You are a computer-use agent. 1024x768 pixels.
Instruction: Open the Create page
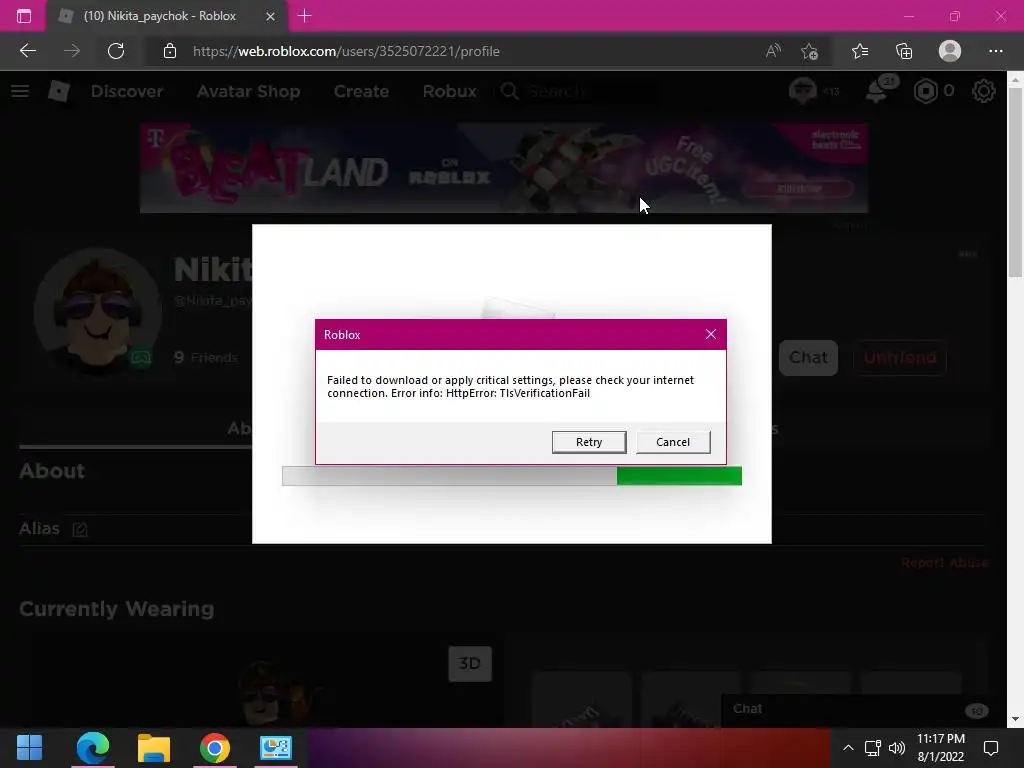[x=361, y=91]
